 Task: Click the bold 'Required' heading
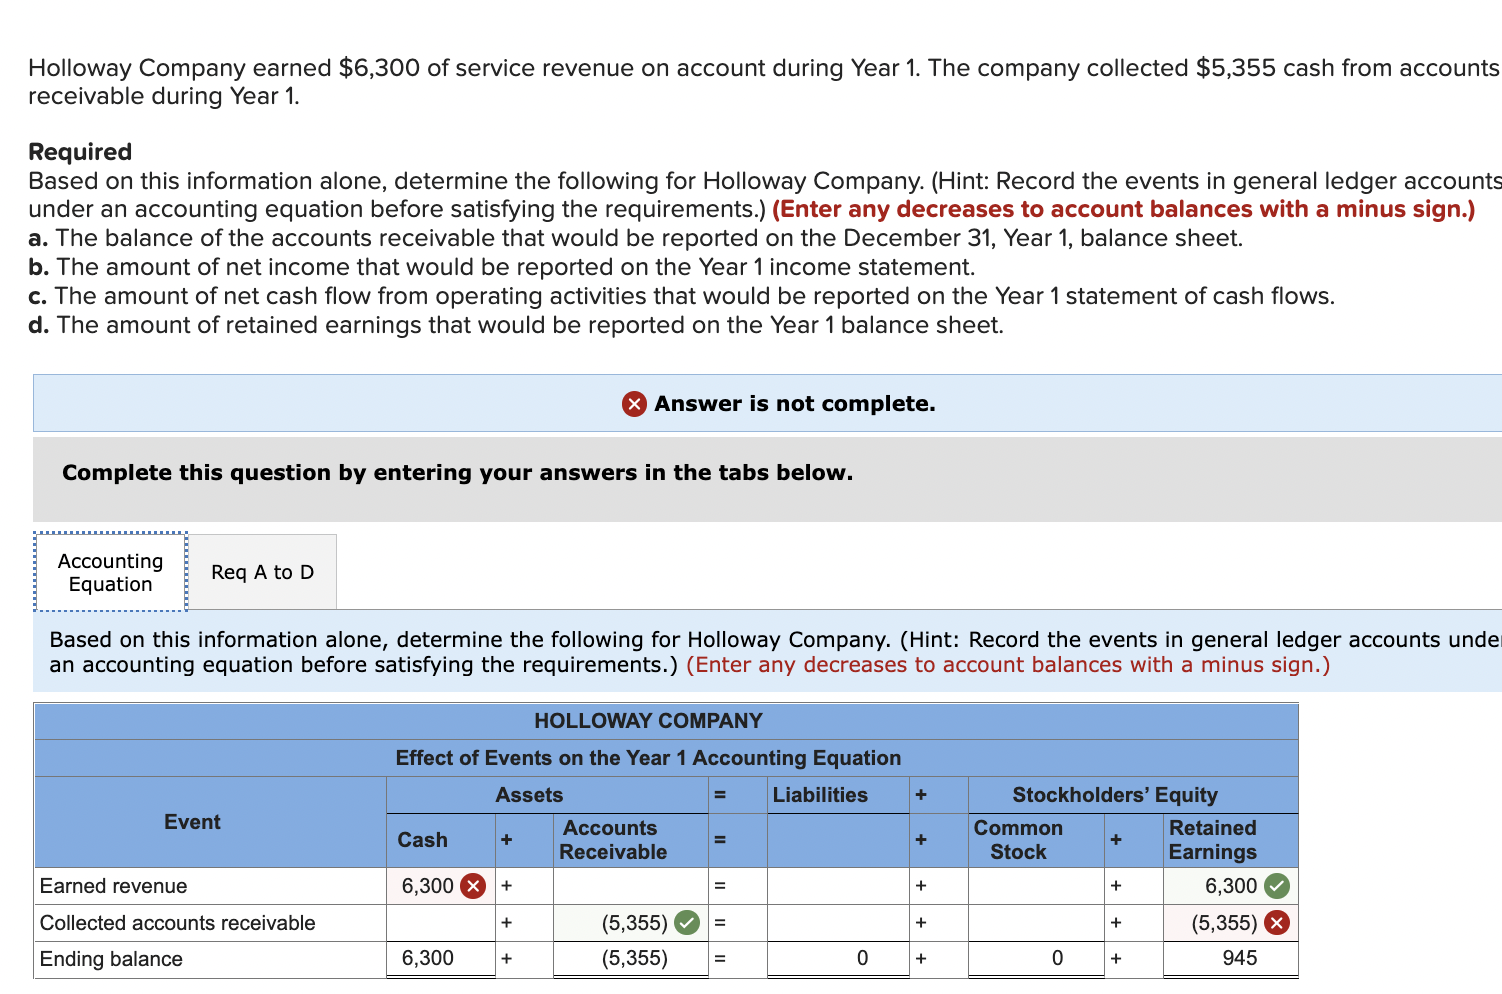[x=80, y=152]
